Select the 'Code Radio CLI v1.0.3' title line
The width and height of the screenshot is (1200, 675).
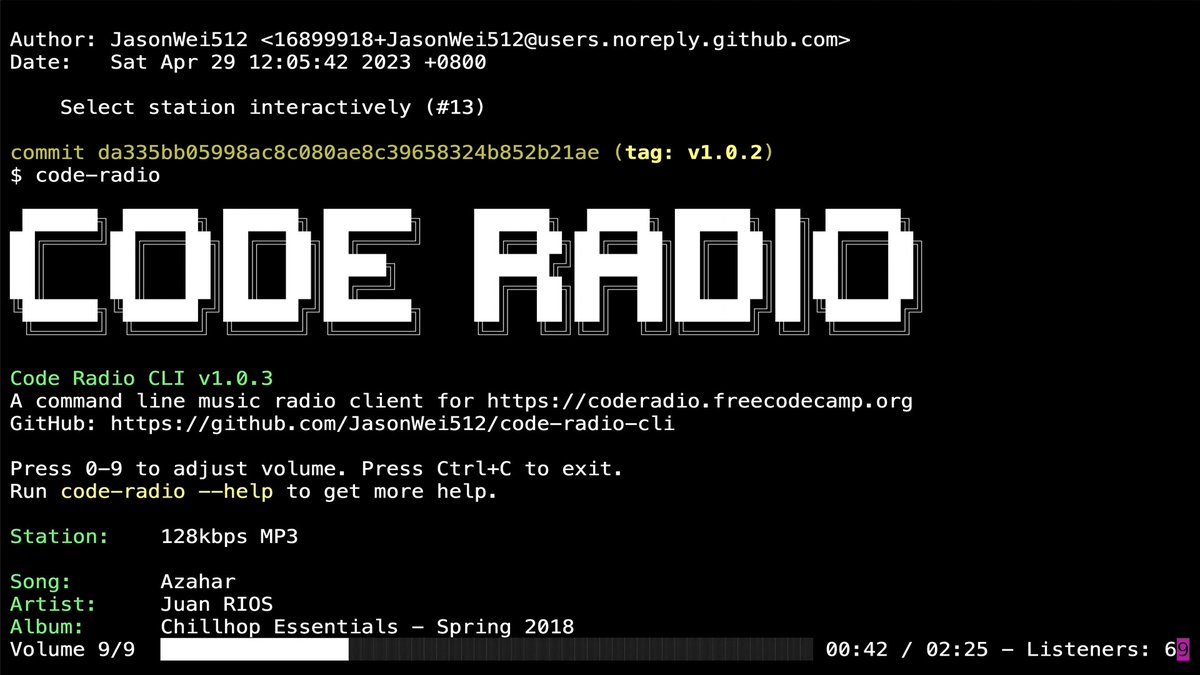(x=141, y=379)
